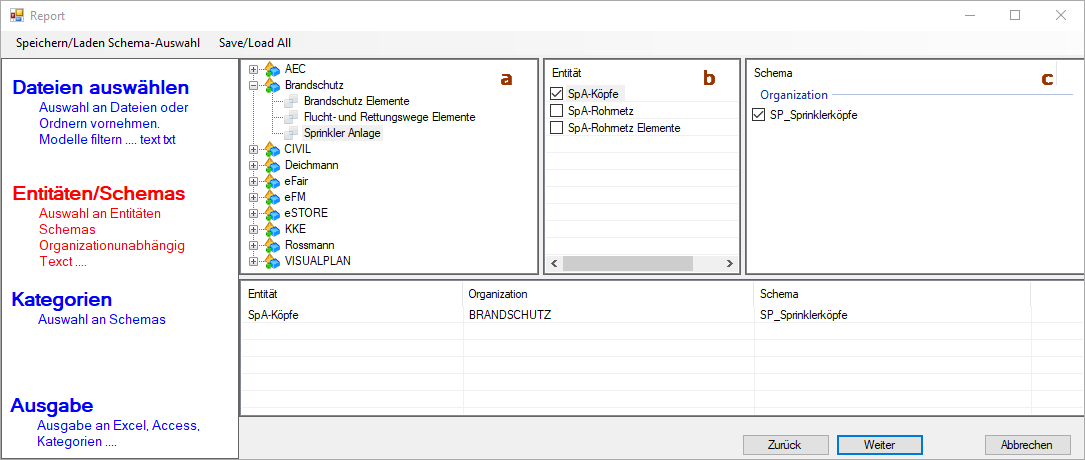This screenshot has height=460, width=1085.
Task: Go to the Entitäten/Schemas step
Action: pos(99,194)
